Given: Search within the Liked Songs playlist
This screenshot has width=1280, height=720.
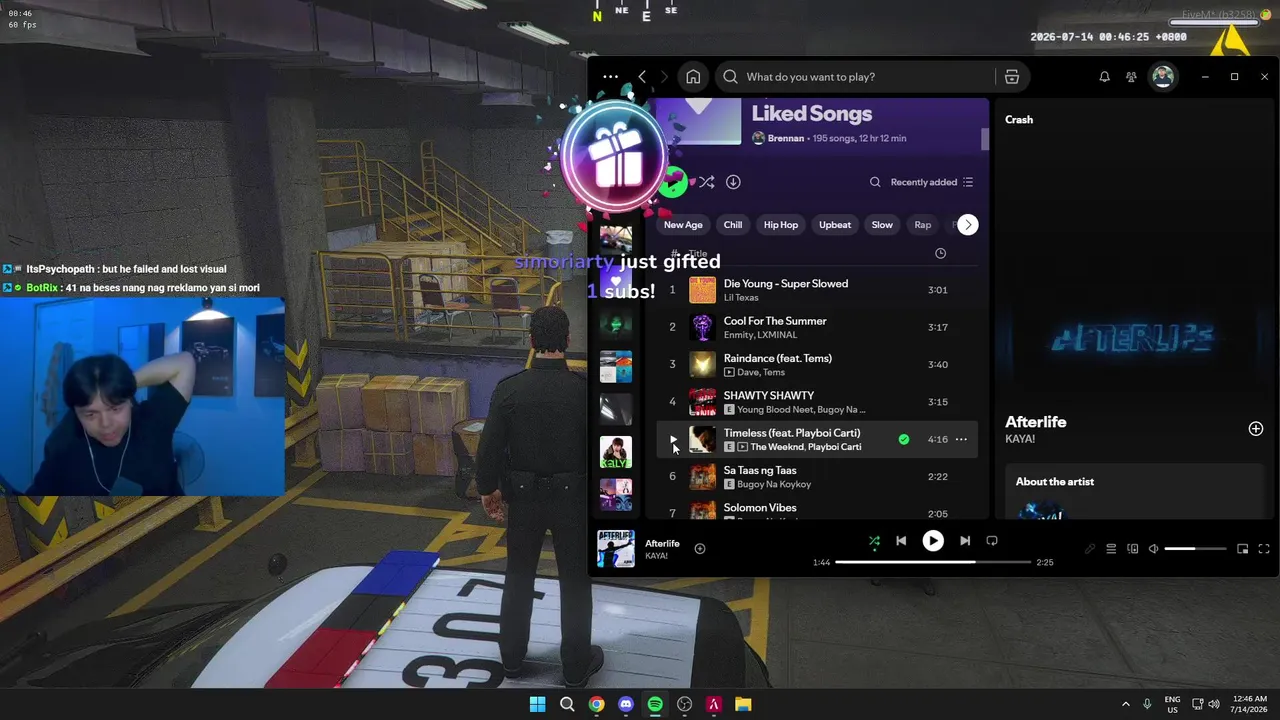Looking at the screenshot, I should point(875,182).
